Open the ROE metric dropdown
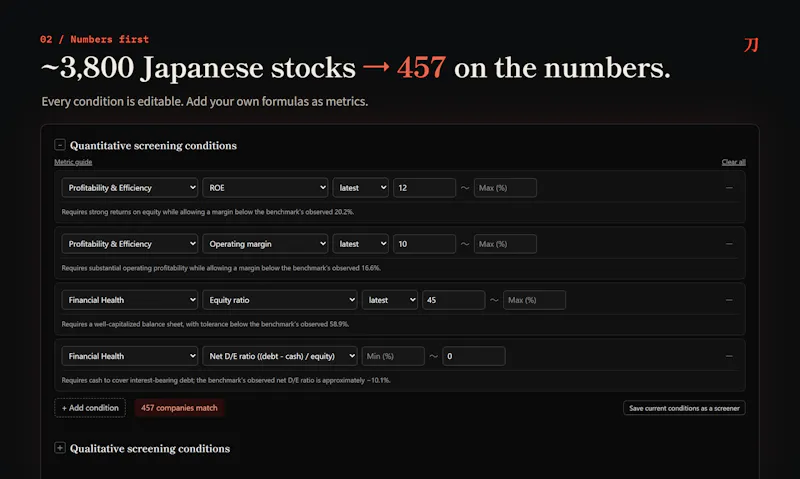The width and height of the screenshot is (800, 479). [265, 188]
